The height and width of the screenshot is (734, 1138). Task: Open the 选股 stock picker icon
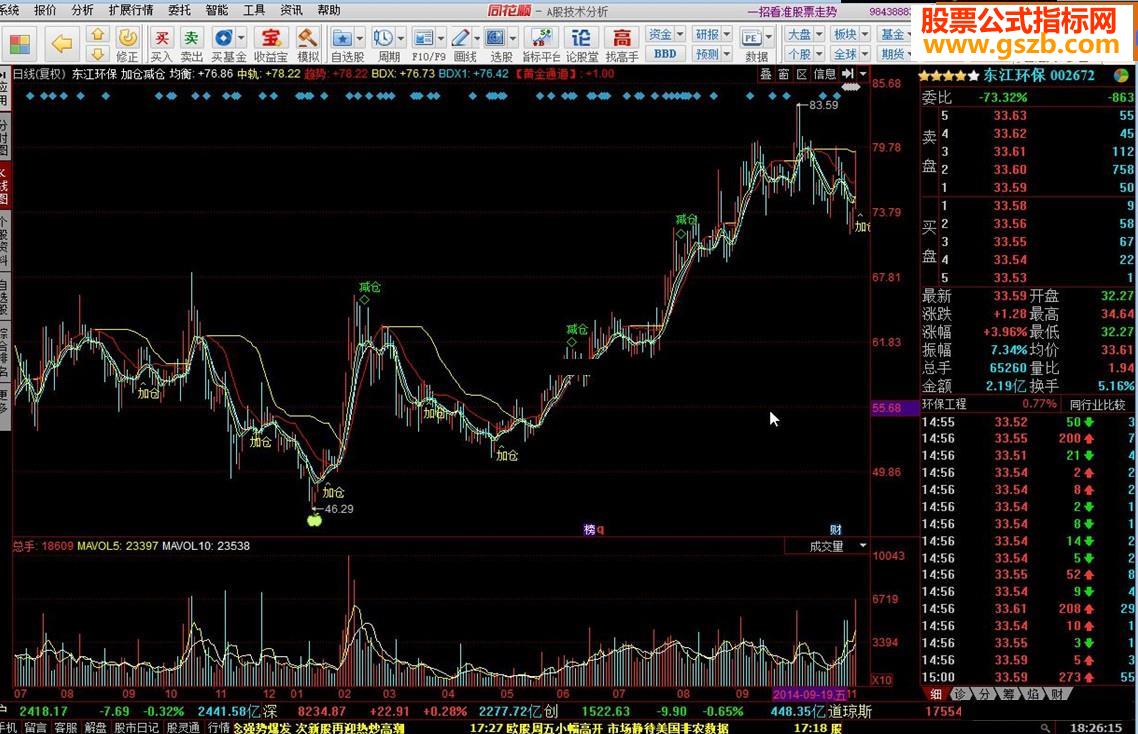[x=496, y=38]
